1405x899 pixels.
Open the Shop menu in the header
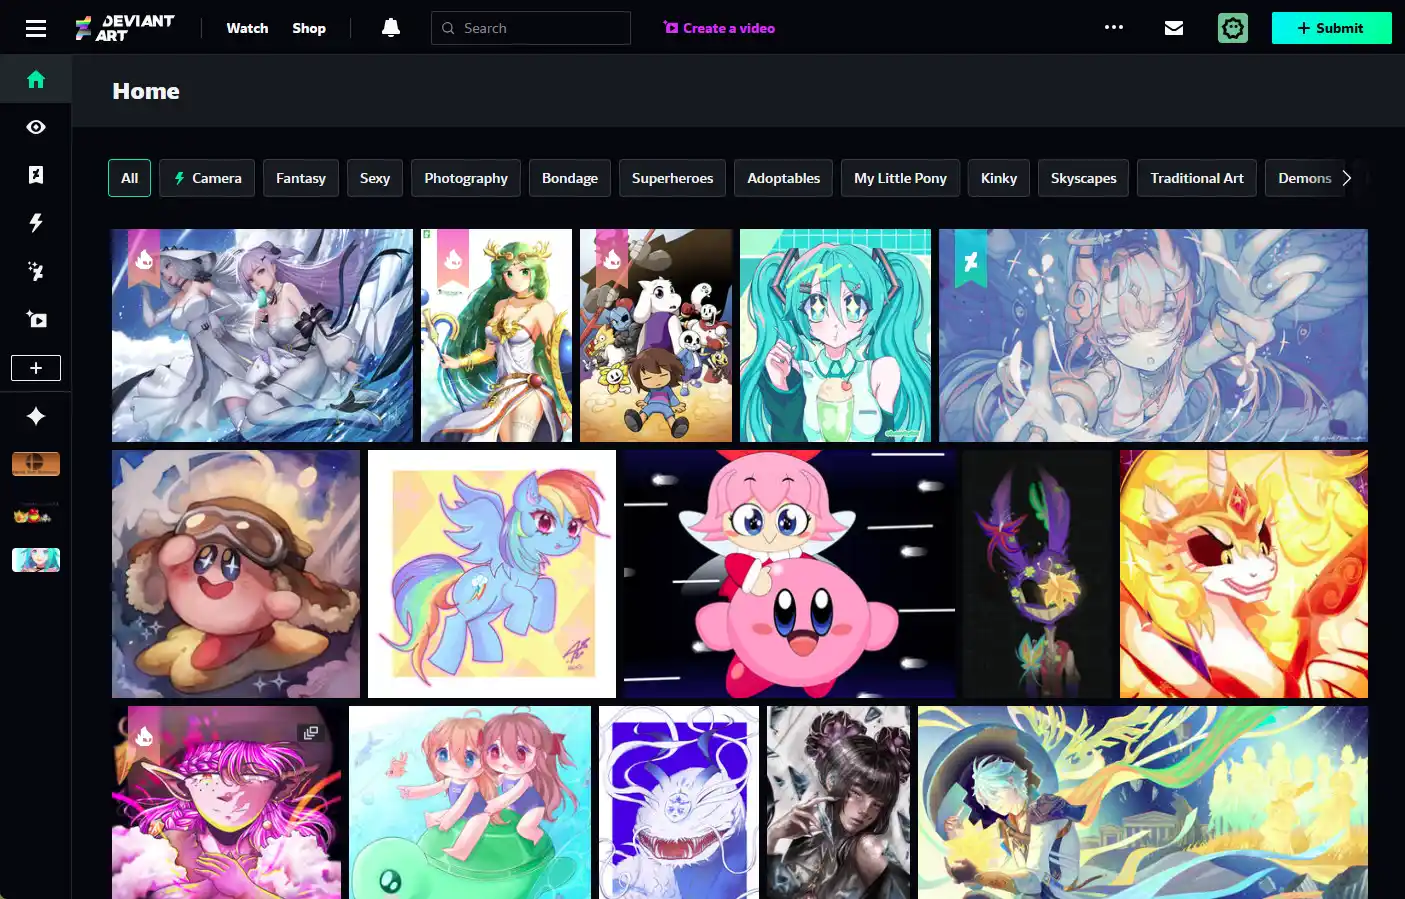point(309,28)
